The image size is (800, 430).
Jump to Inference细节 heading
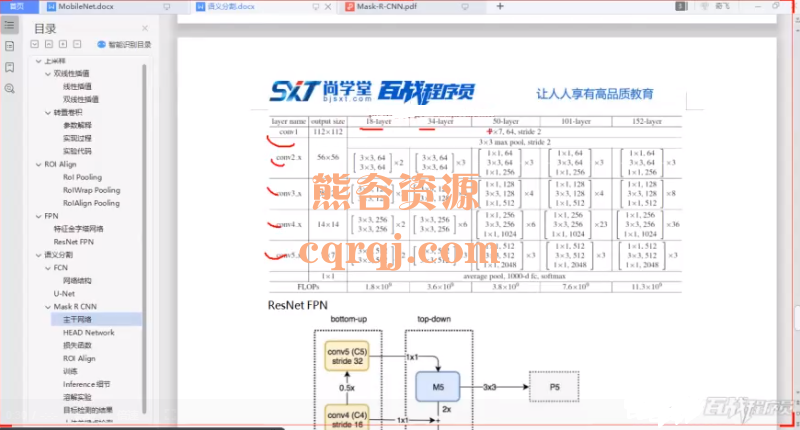pos(86,384)
